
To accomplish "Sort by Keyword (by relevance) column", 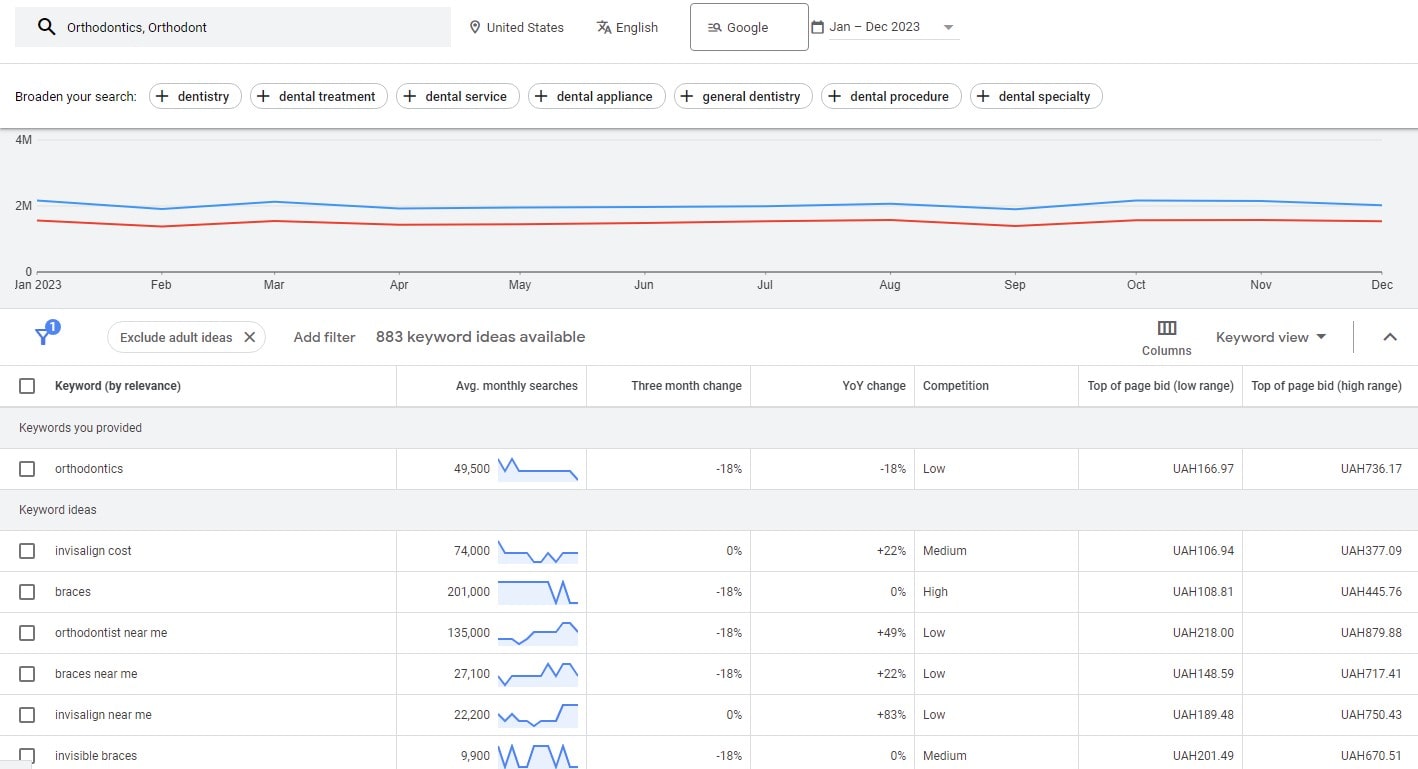I will [x=118, y=386].
